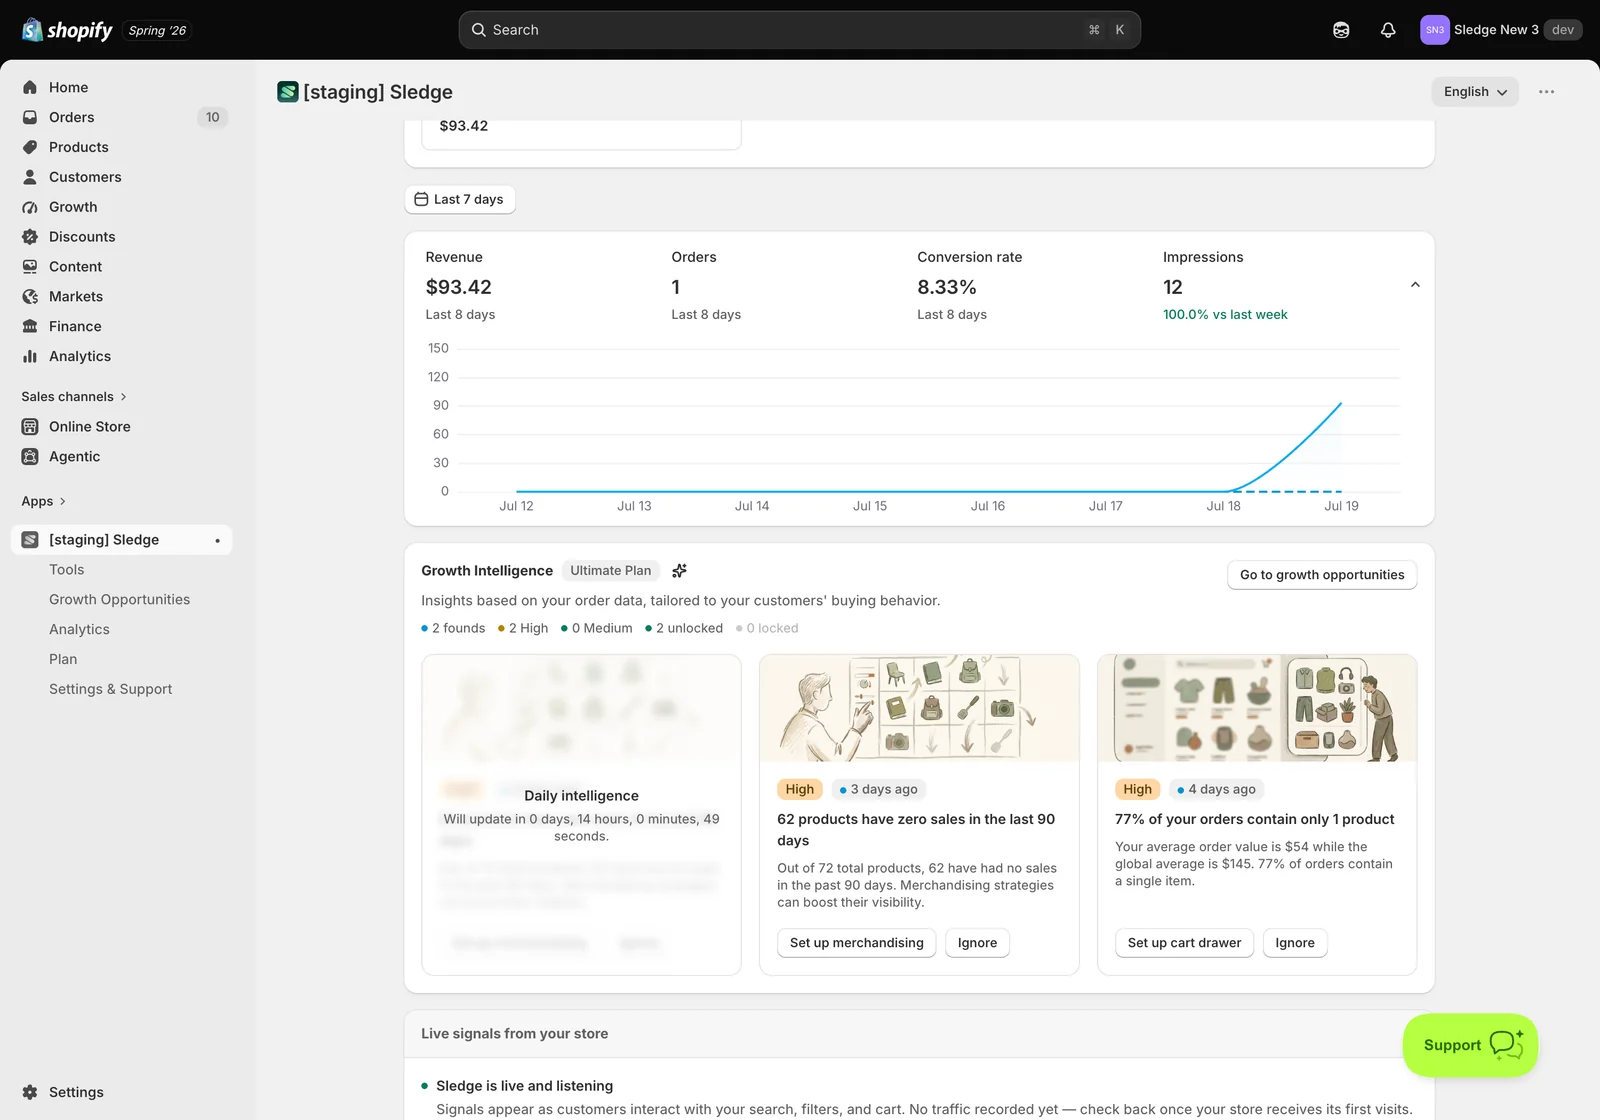Image resolution: width=1600 pixels, height=1120 pixels.
Task: Click the Content icon in sidebar
Action: pyautogui.click(x=30, y=267)
